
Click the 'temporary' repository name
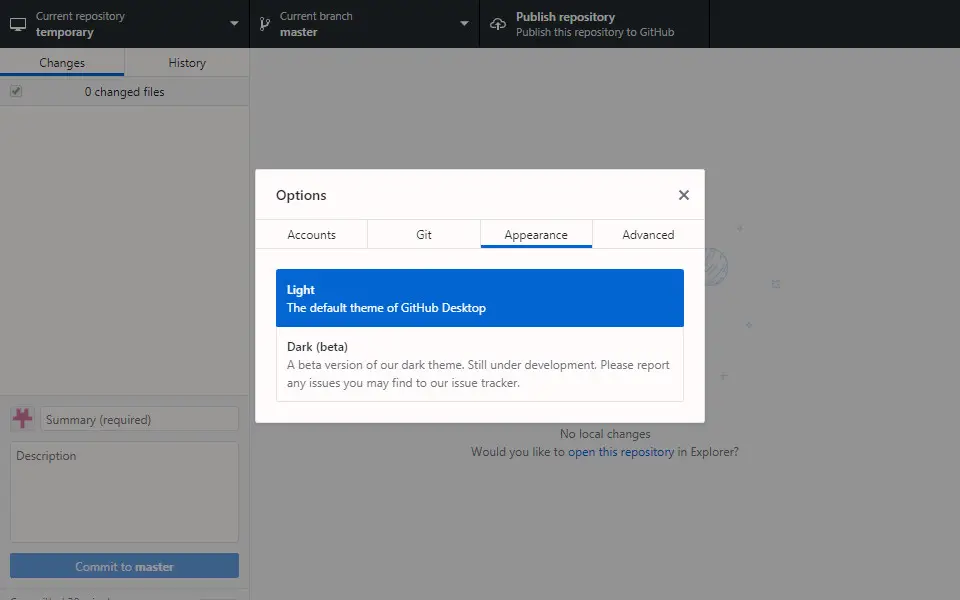click(64, 32)
